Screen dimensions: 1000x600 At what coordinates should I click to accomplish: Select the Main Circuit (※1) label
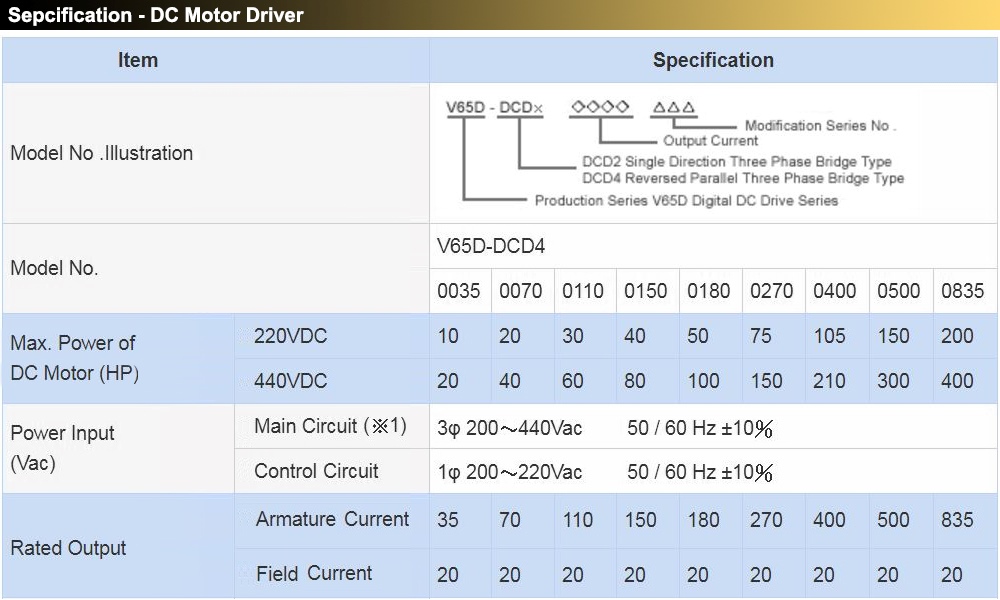330,426
